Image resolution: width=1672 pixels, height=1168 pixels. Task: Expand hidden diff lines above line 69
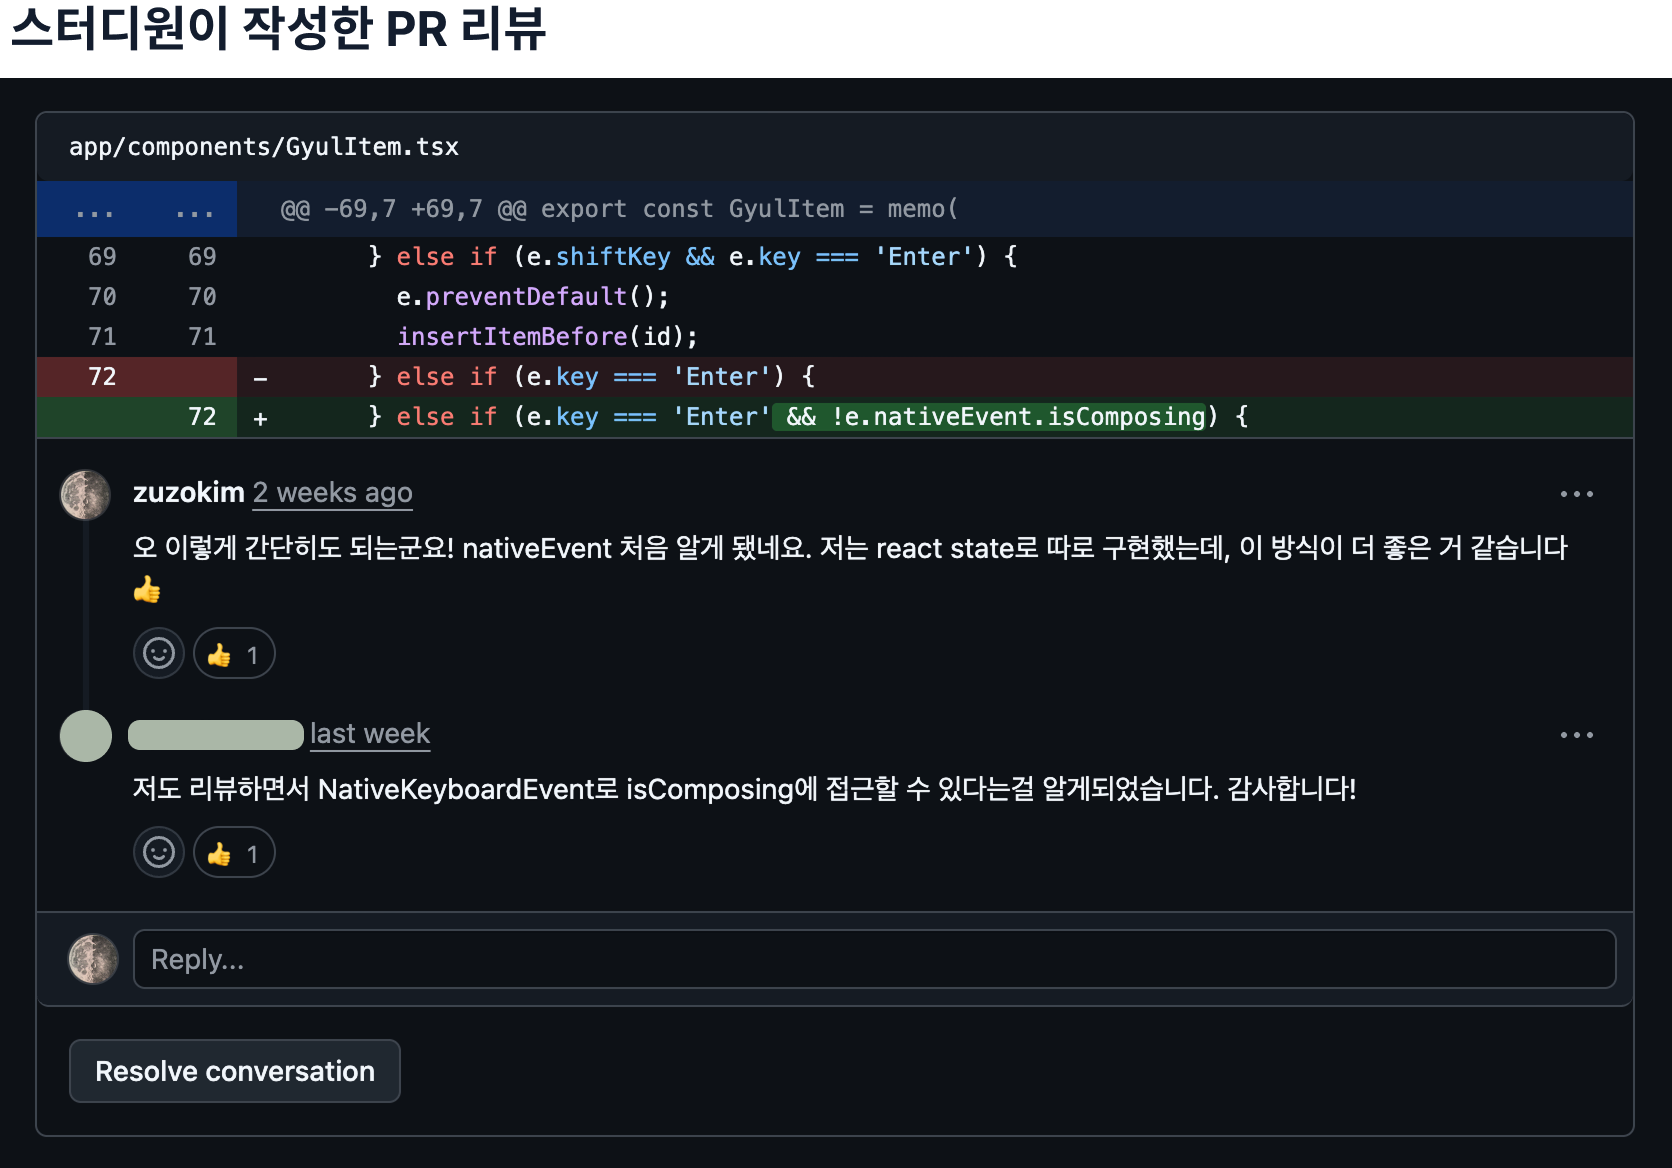click(137, 210)
